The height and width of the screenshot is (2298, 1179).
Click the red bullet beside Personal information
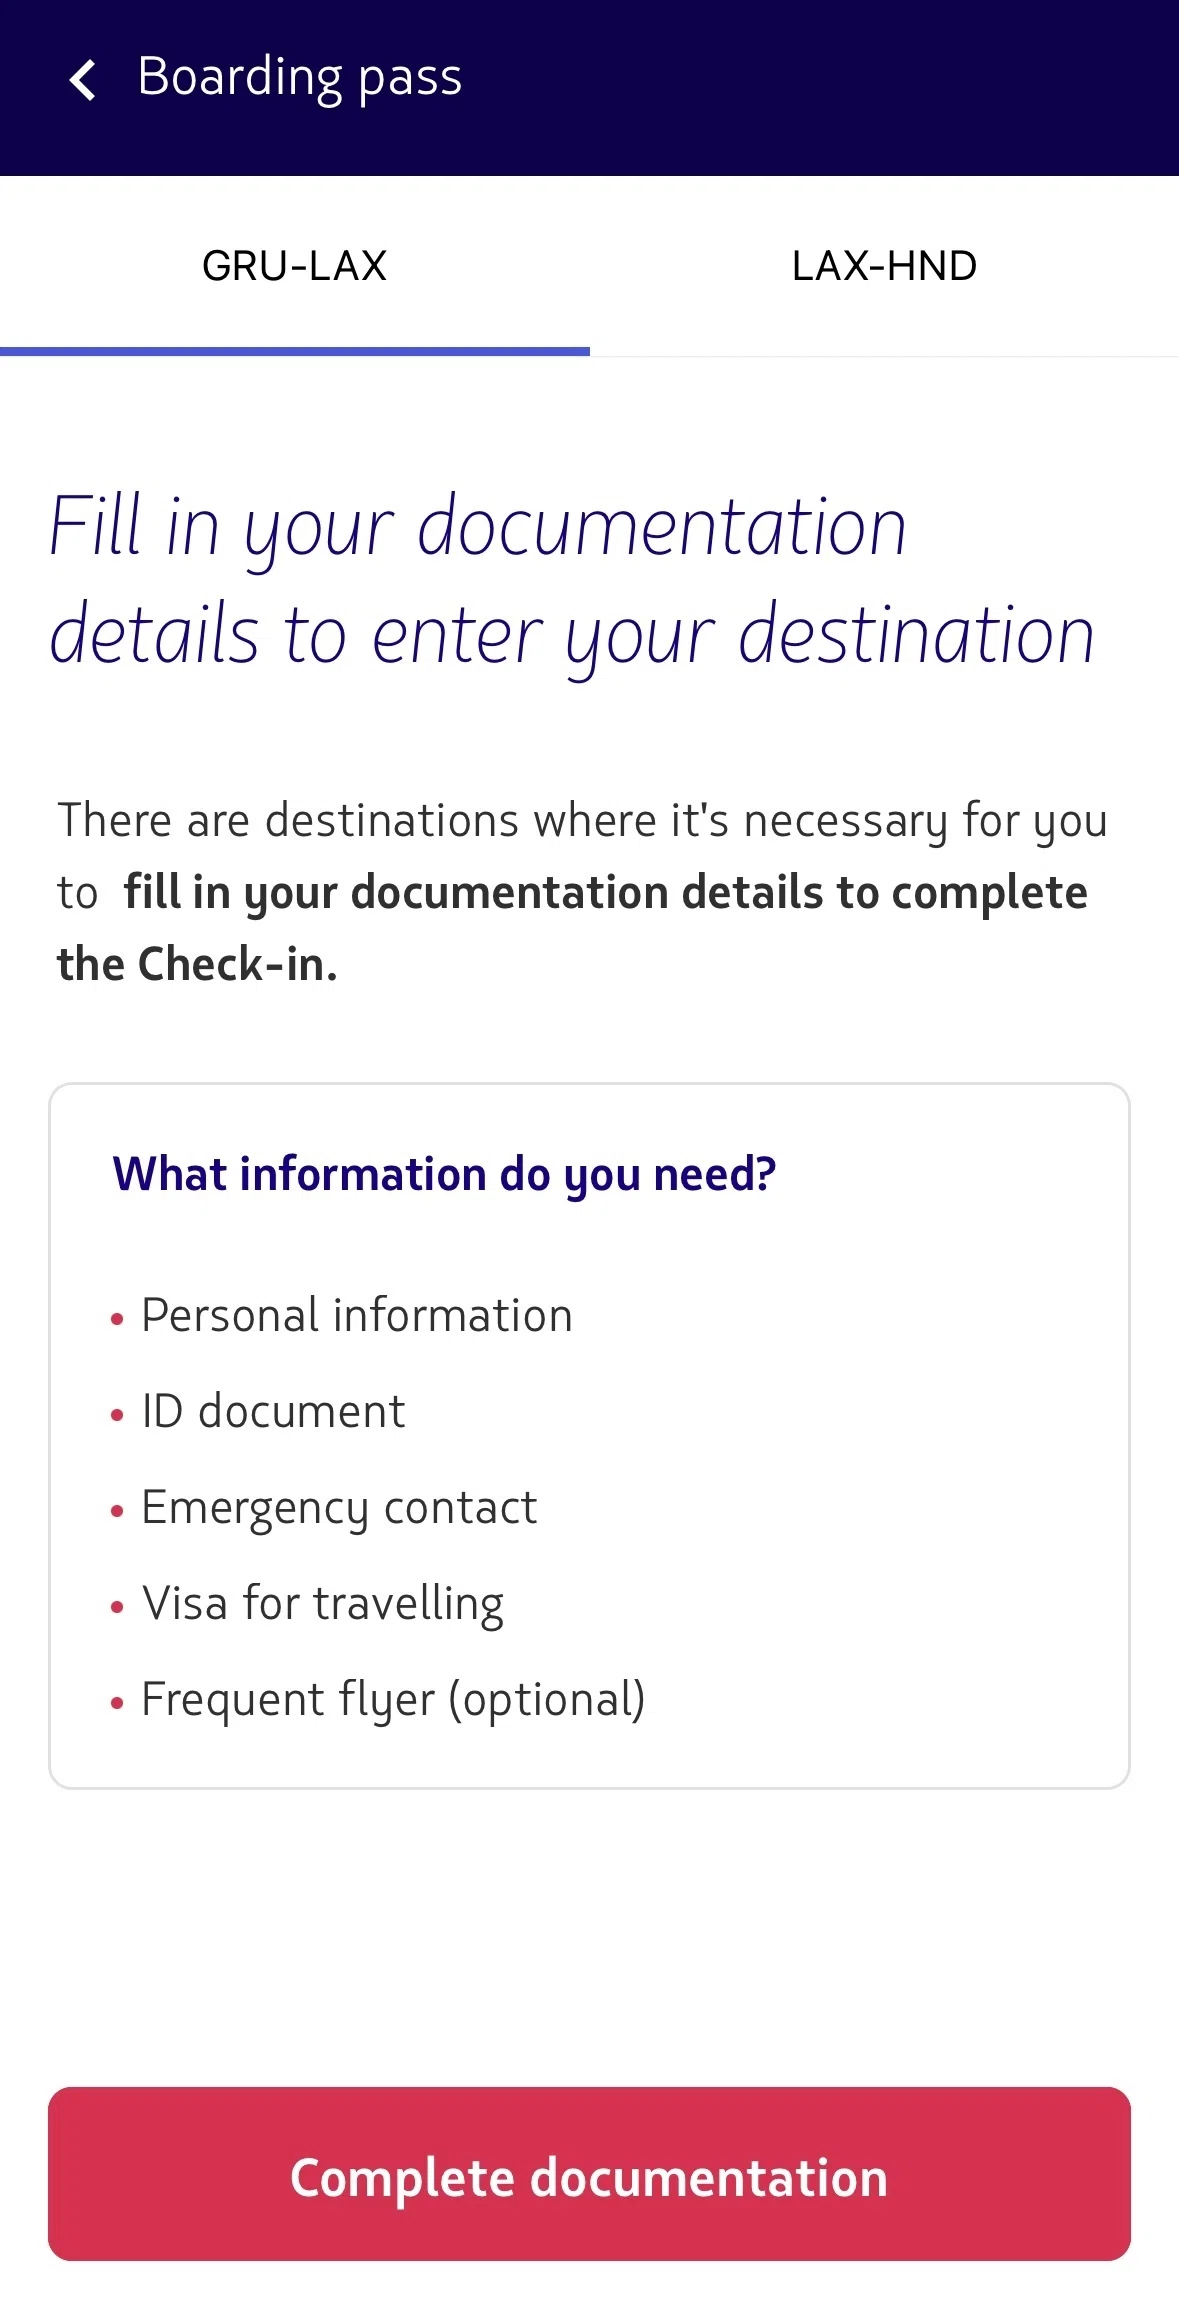pyautogui.click(x=117, y=1320)
